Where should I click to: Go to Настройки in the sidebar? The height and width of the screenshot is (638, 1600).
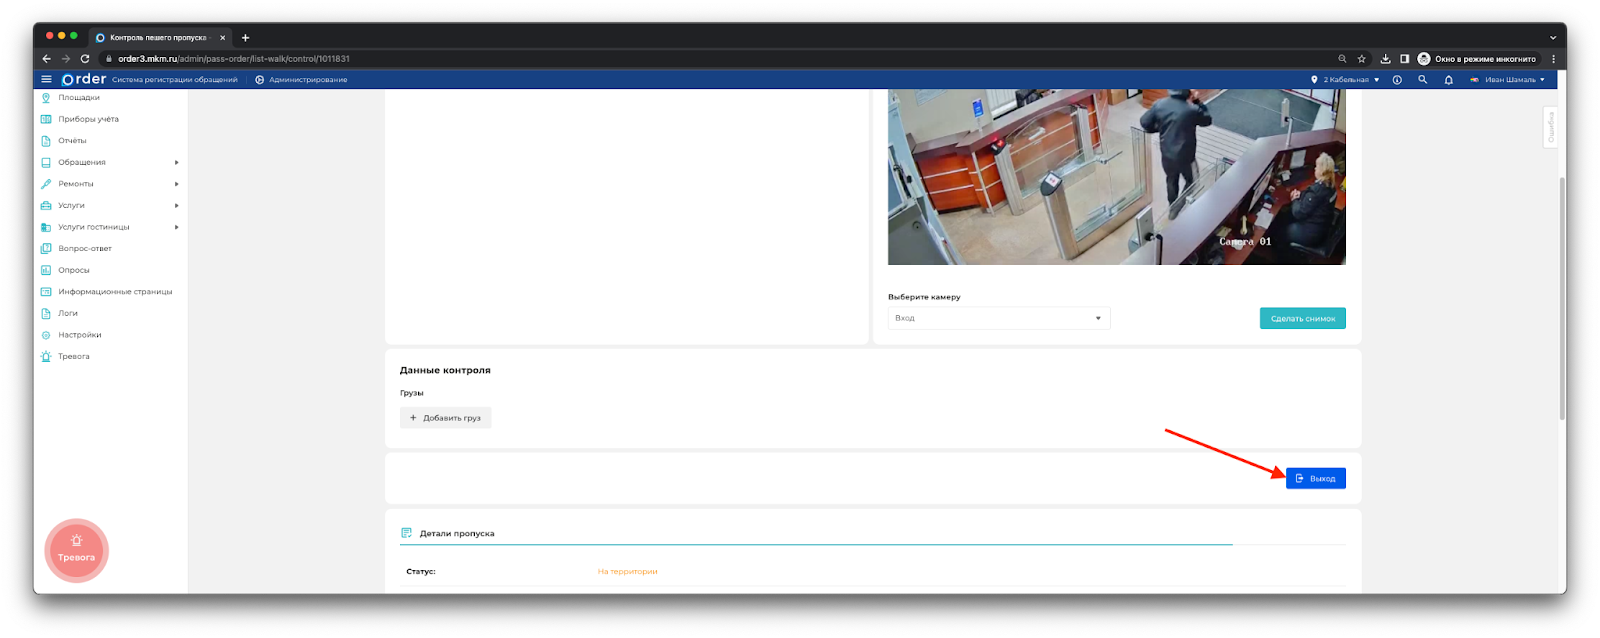(x=80, y=335)
